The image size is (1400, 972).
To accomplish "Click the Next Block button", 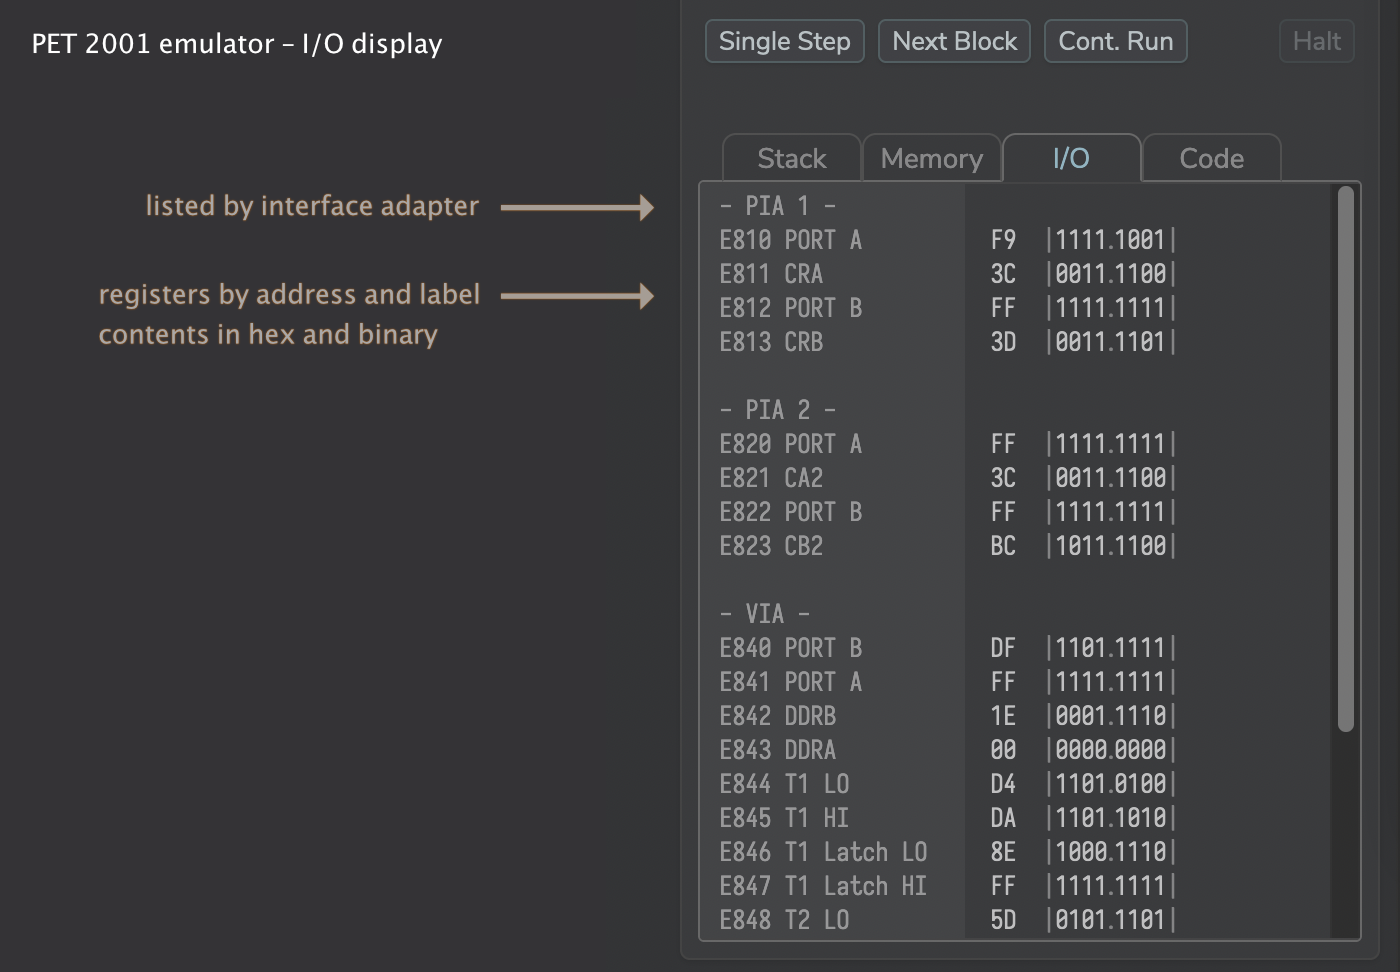I will click(x=954, y=41).
